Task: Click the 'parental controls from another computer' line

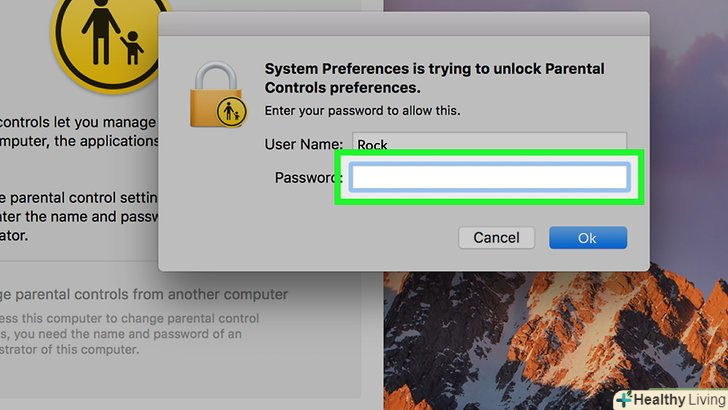Action: (145, 294)
